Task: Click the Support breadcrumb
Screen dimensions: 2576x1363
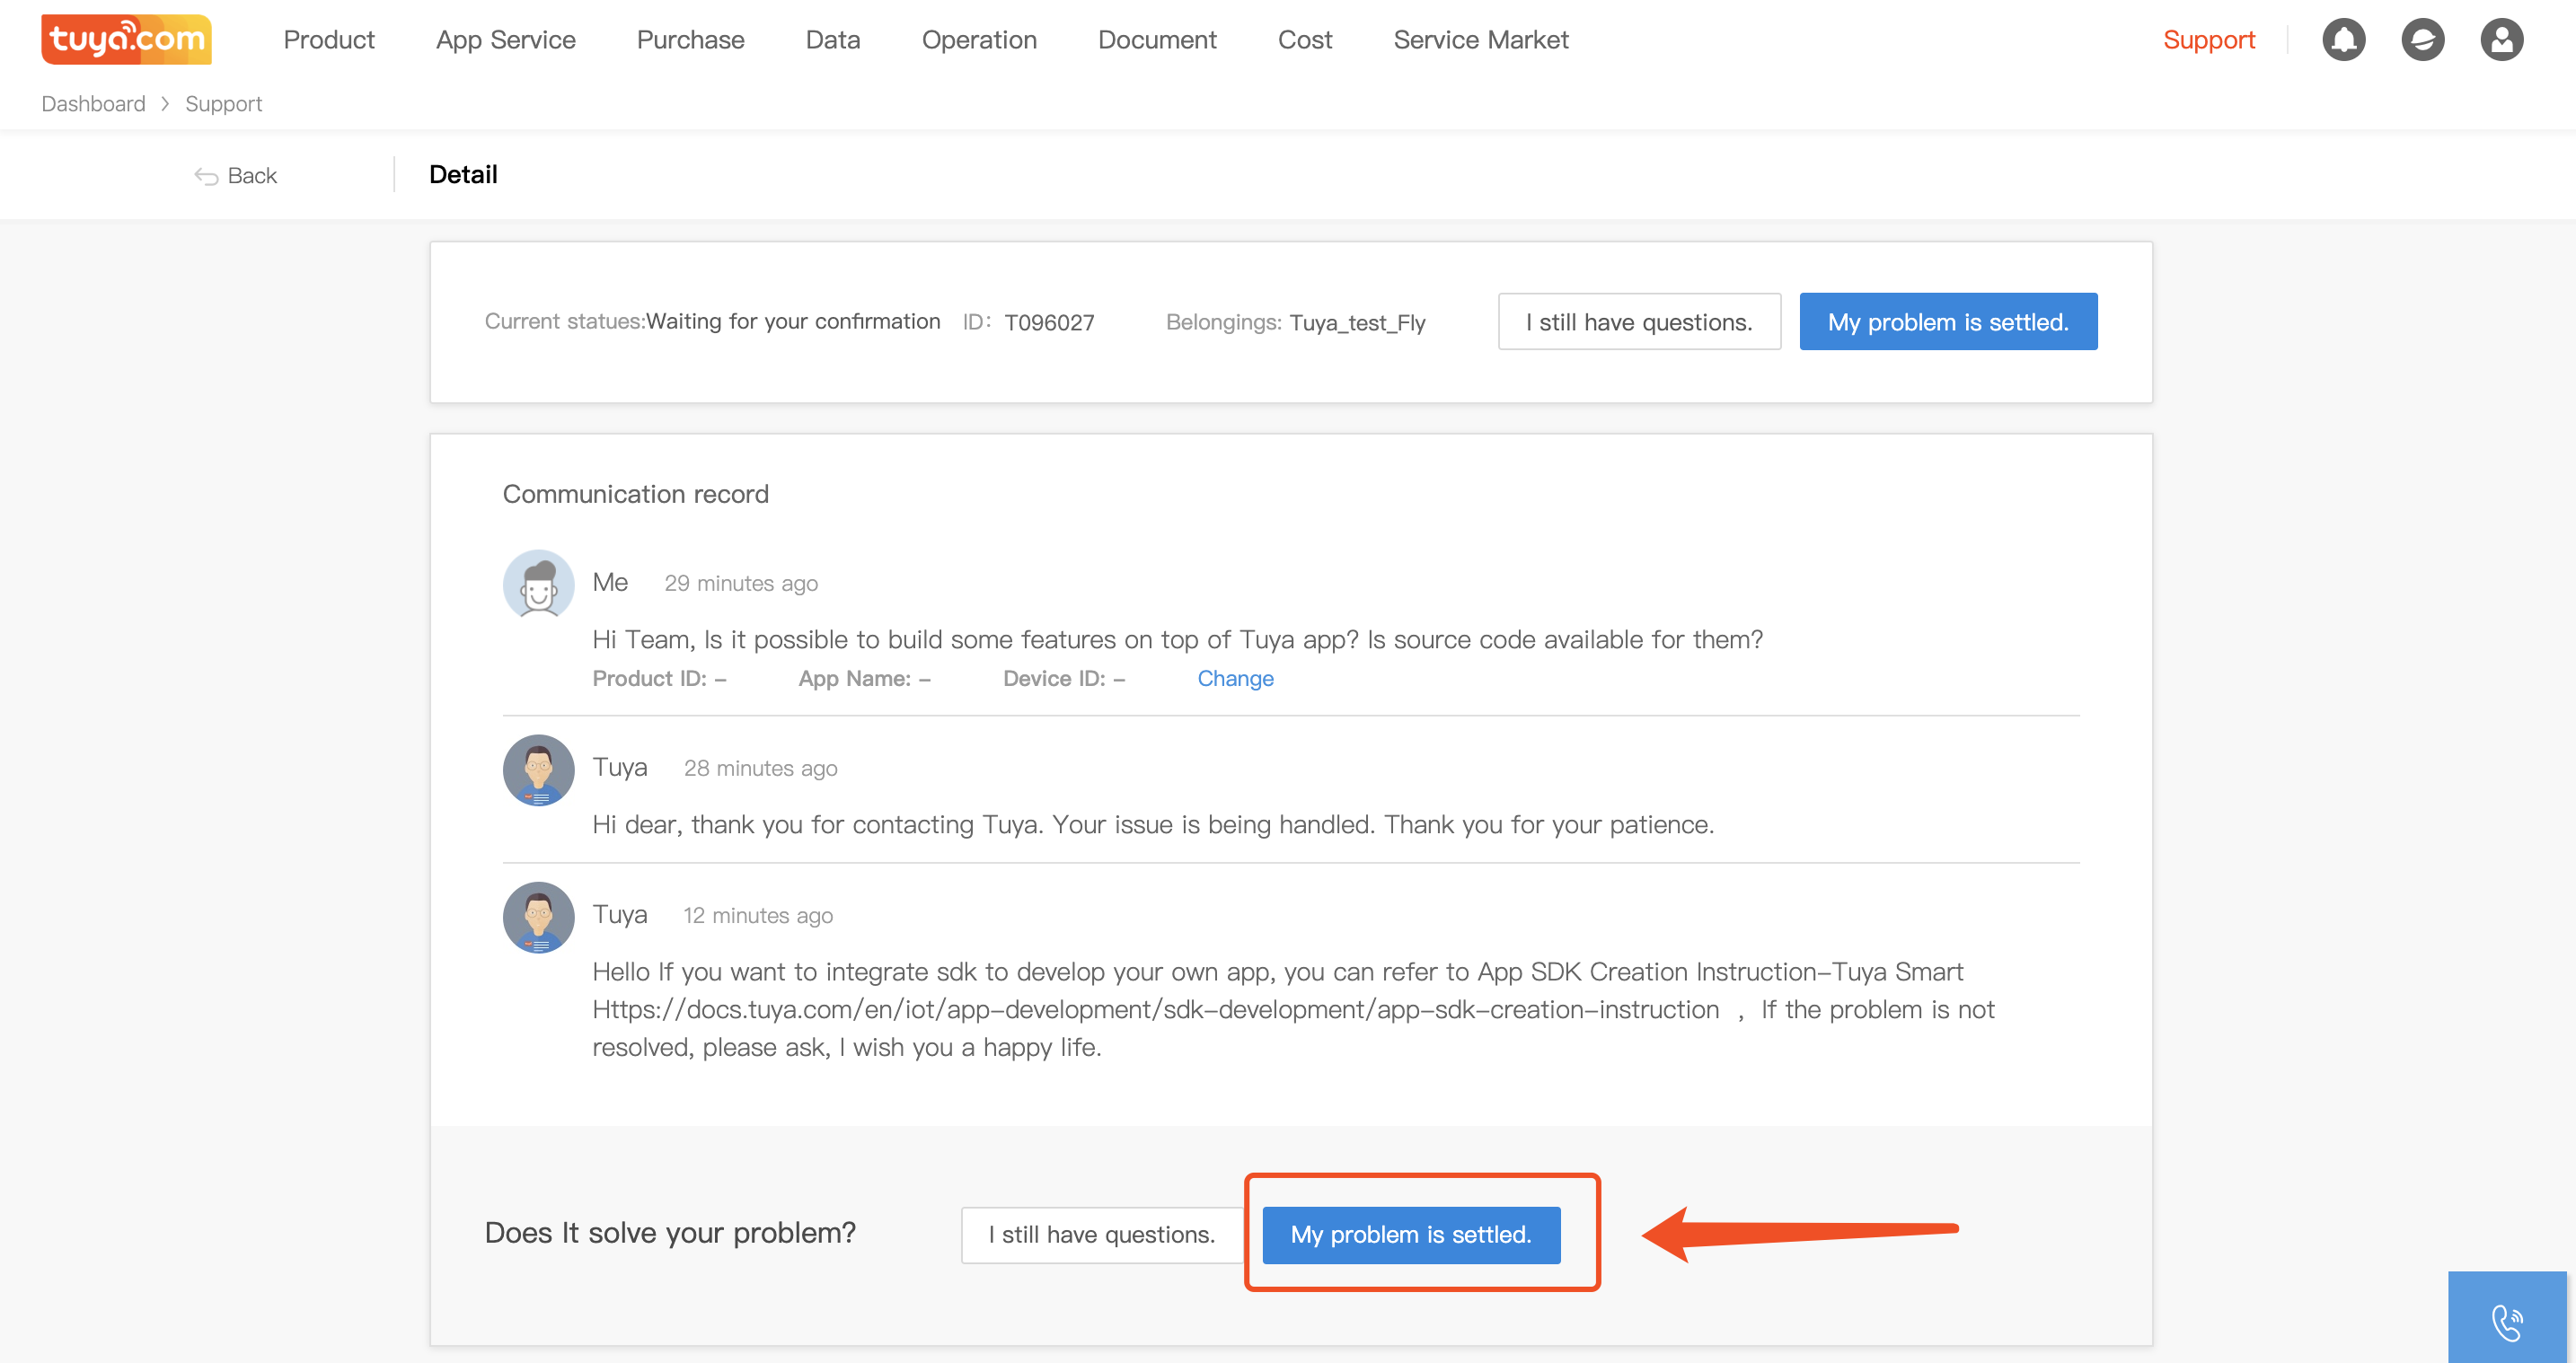Action: pos(223,104)
